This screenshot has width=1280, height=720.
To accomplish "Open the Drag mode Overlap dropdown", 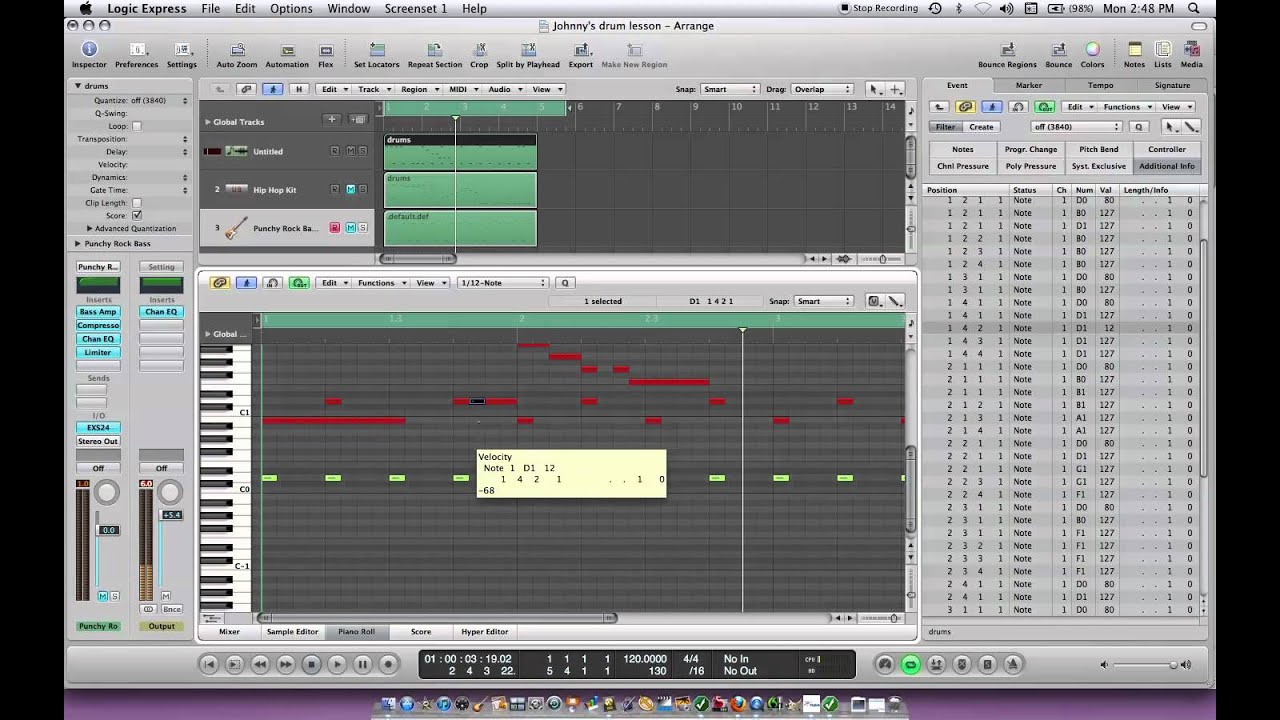I will (x=822, y=89).
